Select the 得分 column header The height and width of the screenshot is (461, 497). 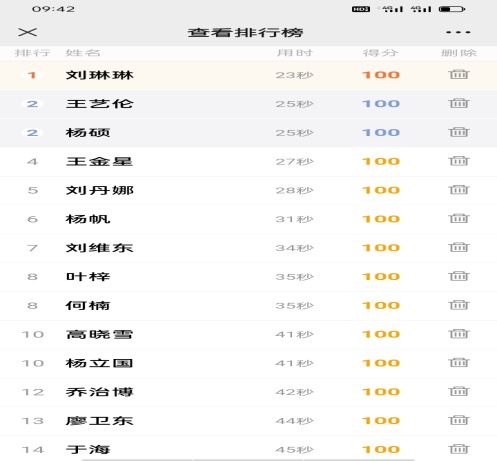pos(381,53)
